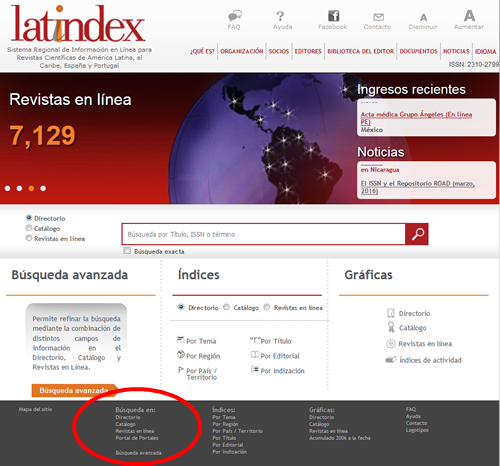500x466 pixels.
Task: Open Portal de Portales footer link
Action: coord(137,438)
